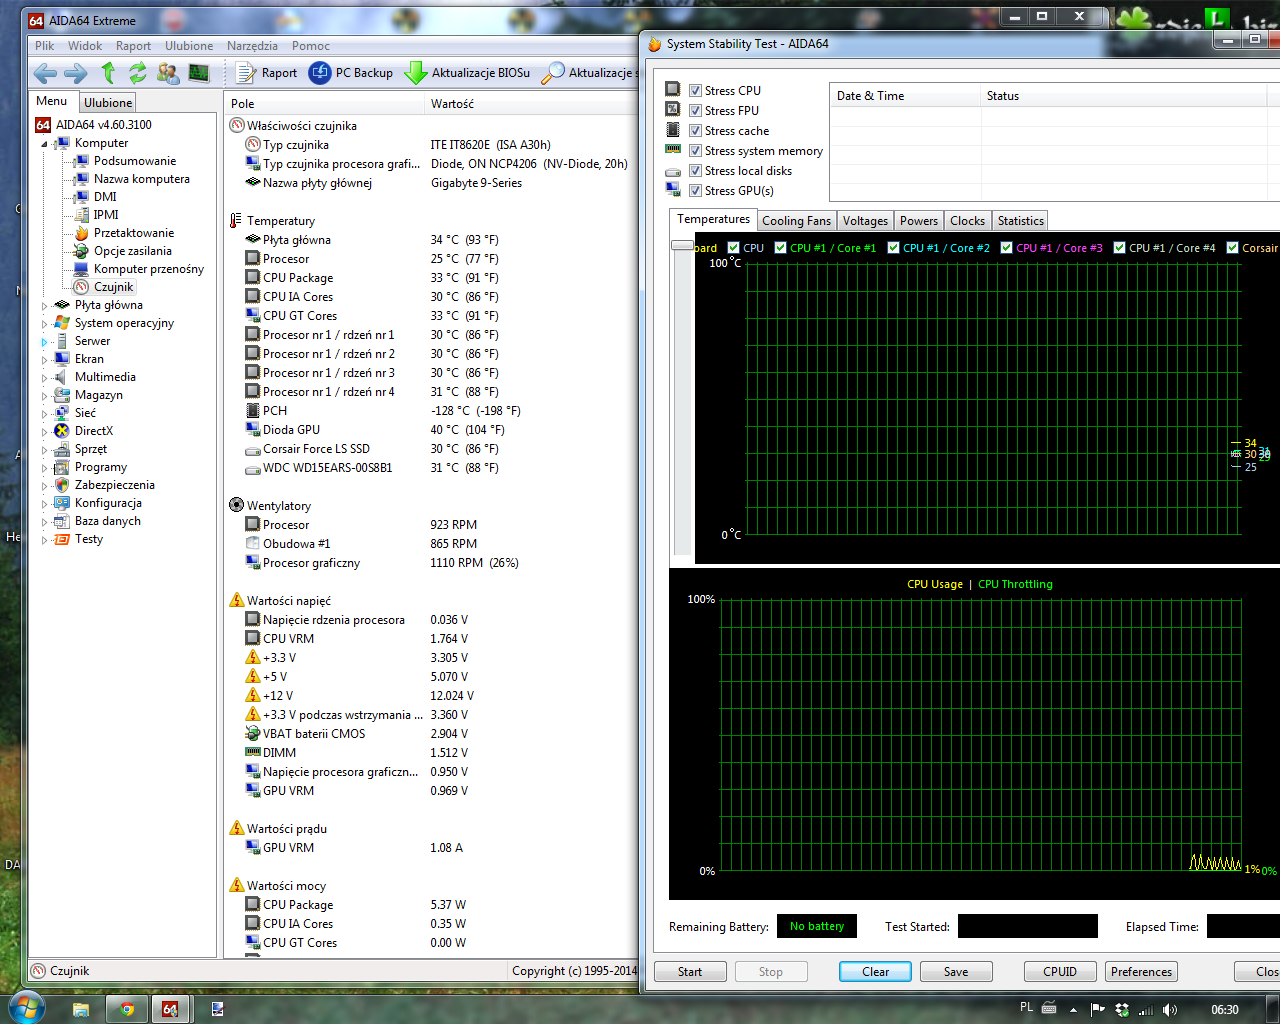Image resolution: width=1280 pixels, height=1024 pixels.
Task: Switch to the Voltages tab
Action: pos(865,221)
